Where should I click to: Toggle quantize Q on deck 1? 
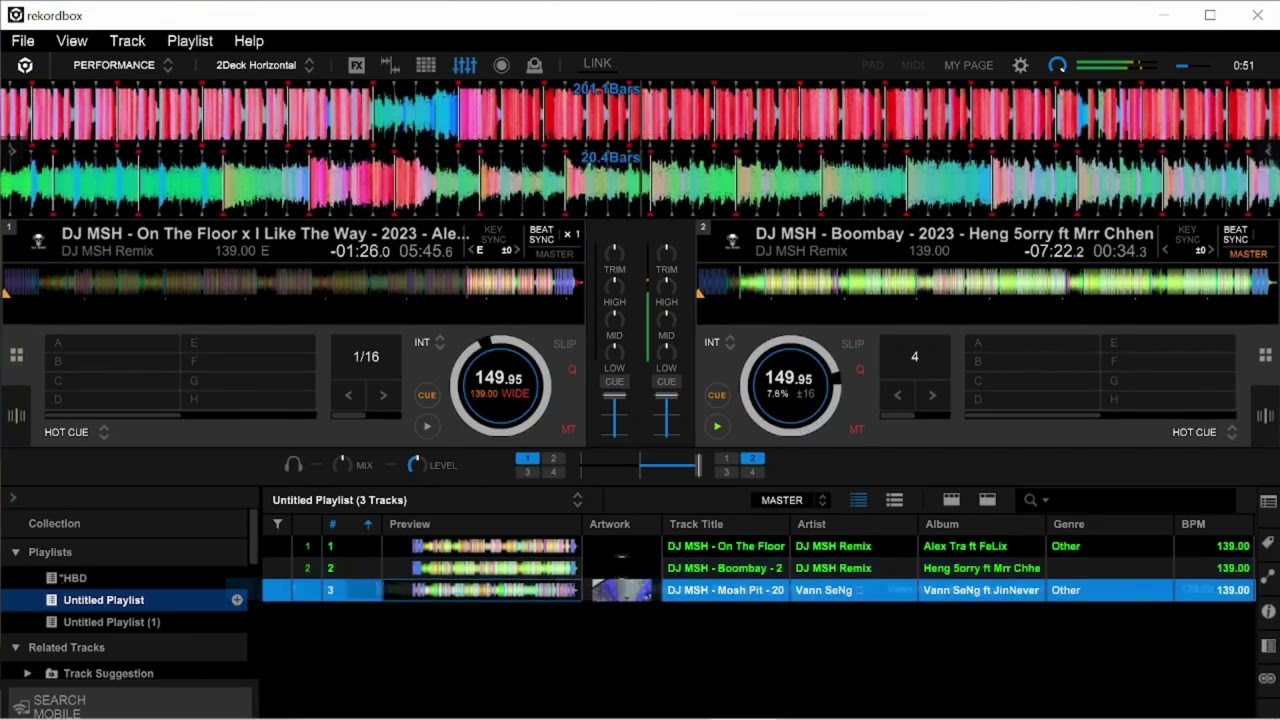pos(573,370)
